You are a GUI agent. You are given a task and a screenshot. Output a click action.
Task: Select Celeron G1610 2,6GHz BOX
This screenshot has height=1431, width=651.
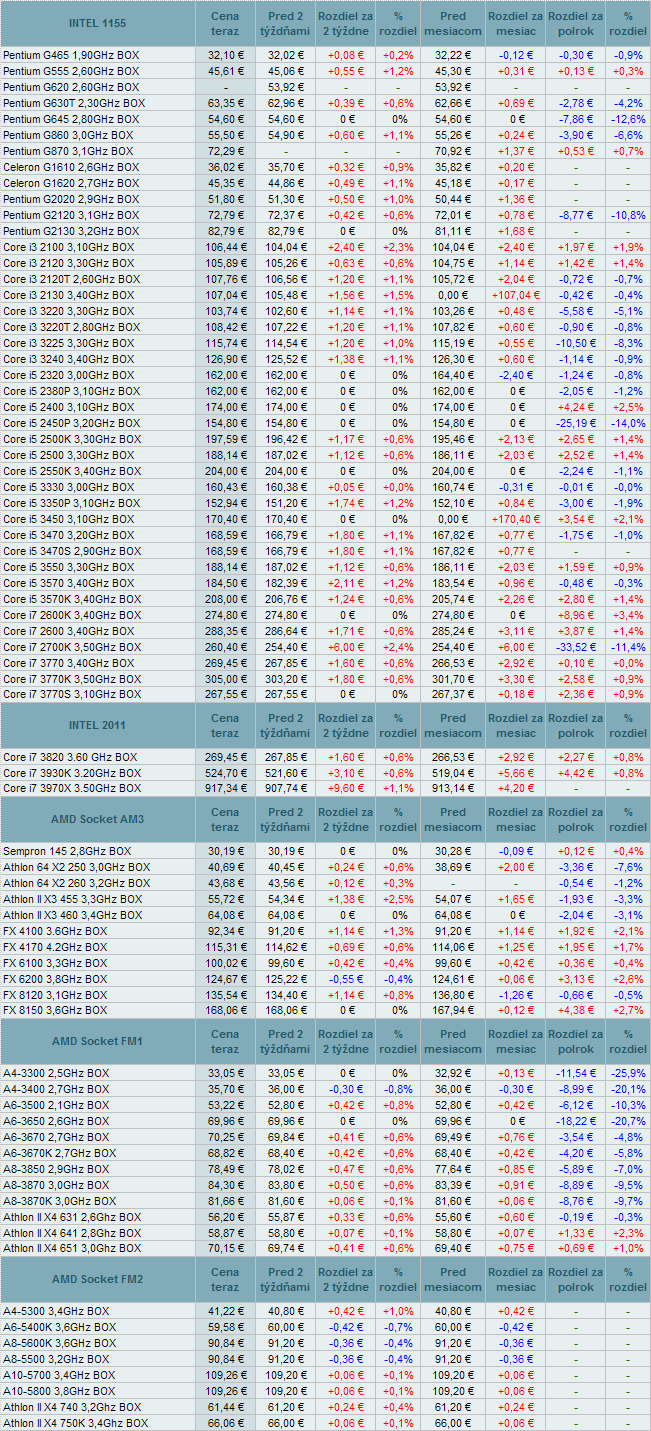point(70,166)
